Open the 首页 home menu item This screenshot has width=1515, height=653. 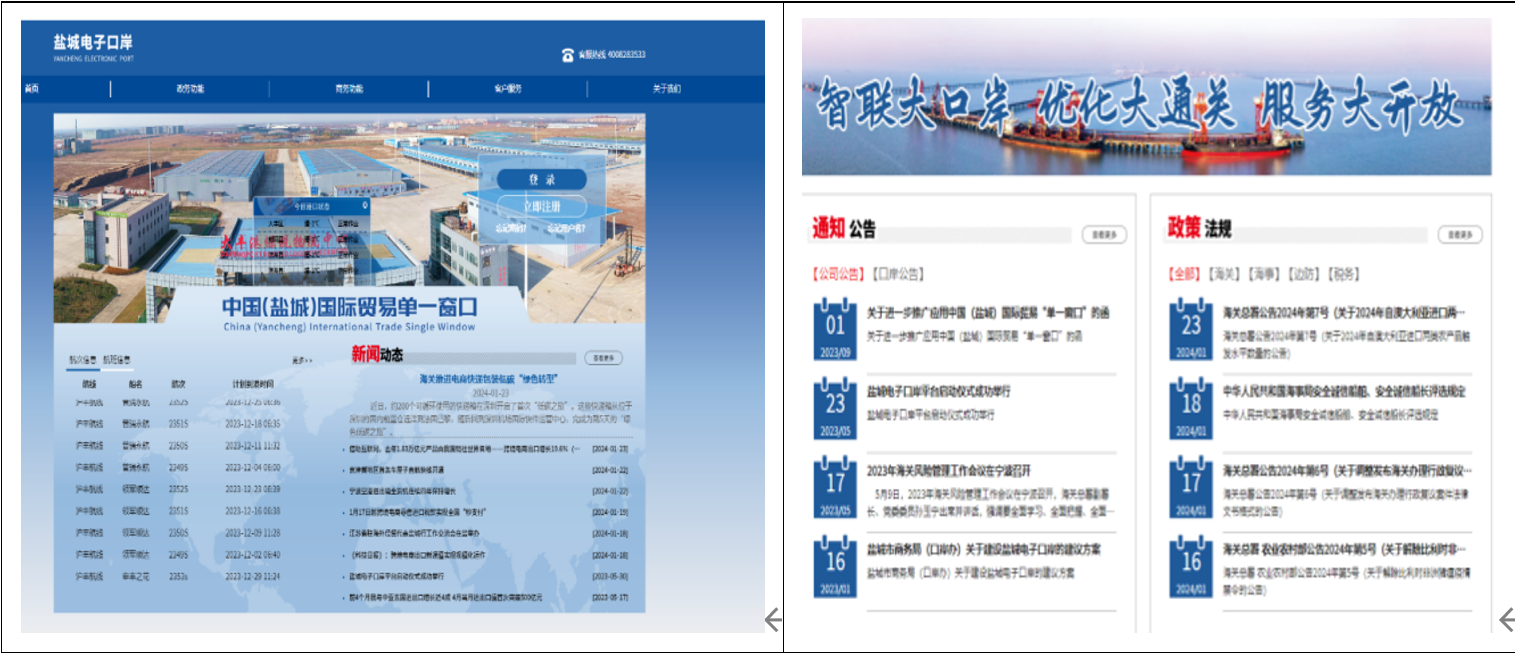coord(32,89)
